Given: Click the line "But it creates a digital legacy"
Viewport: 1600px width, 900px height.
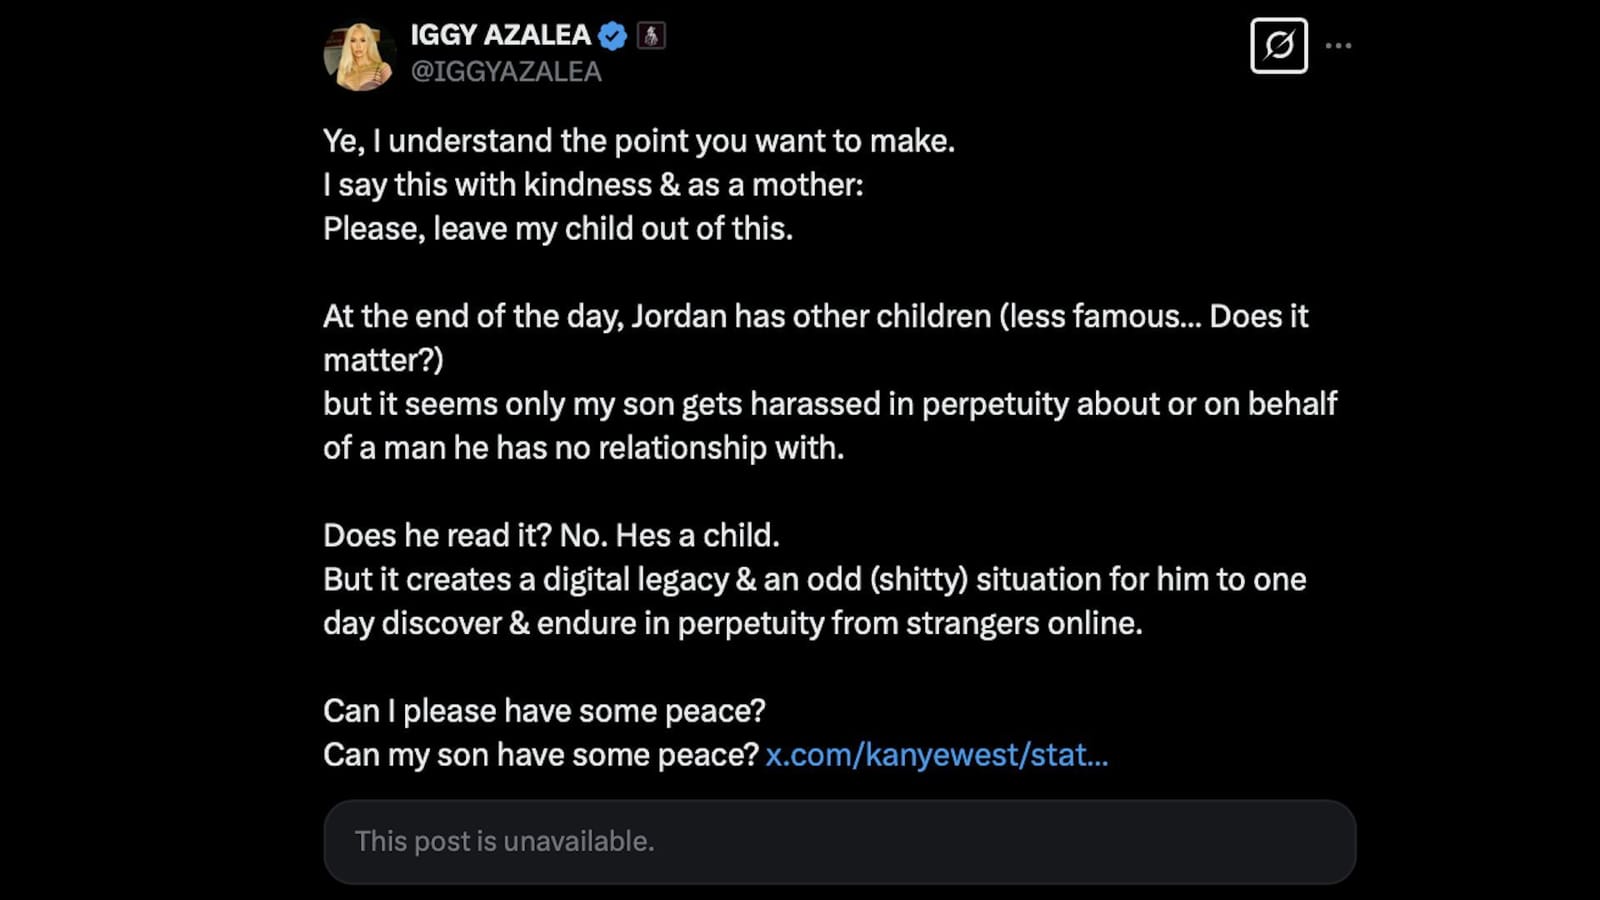Looking at the screenshot, I should (814, 580).
